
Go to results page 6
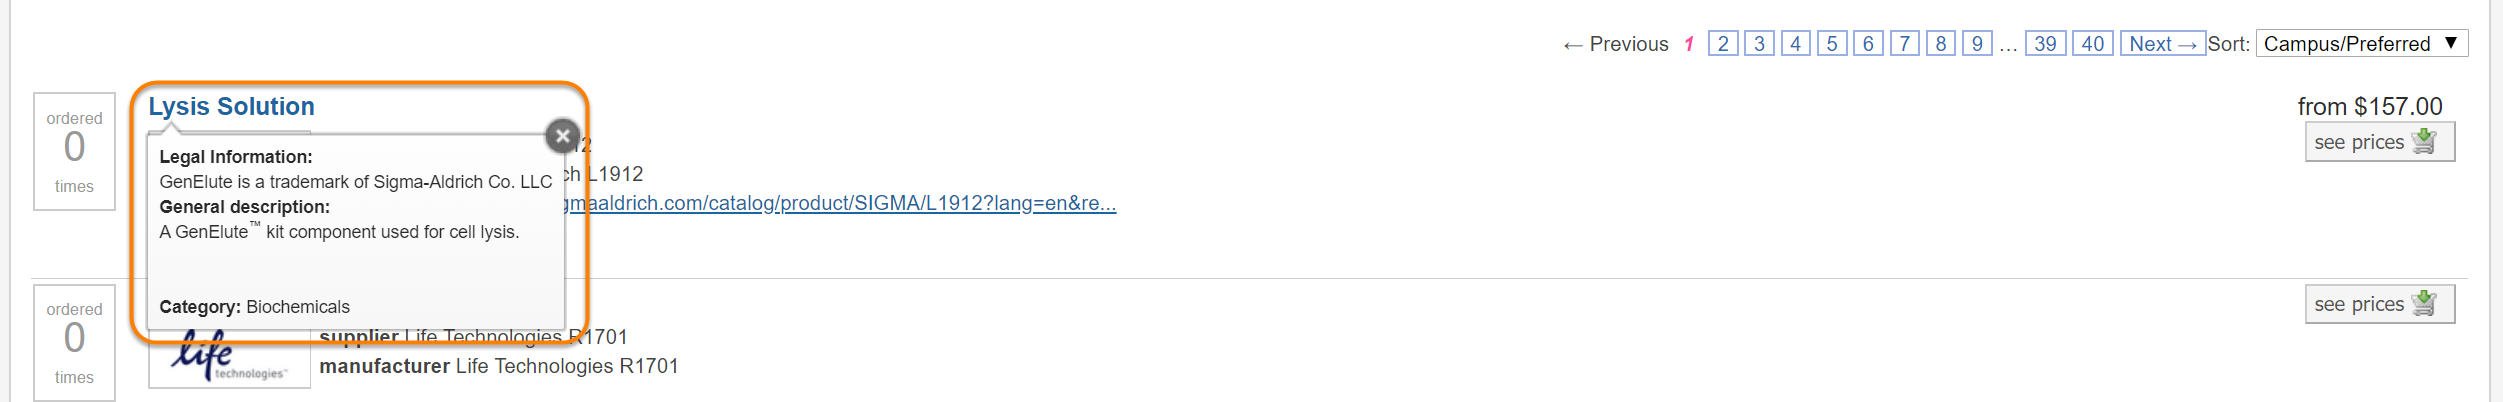(x=1868, y=44)
